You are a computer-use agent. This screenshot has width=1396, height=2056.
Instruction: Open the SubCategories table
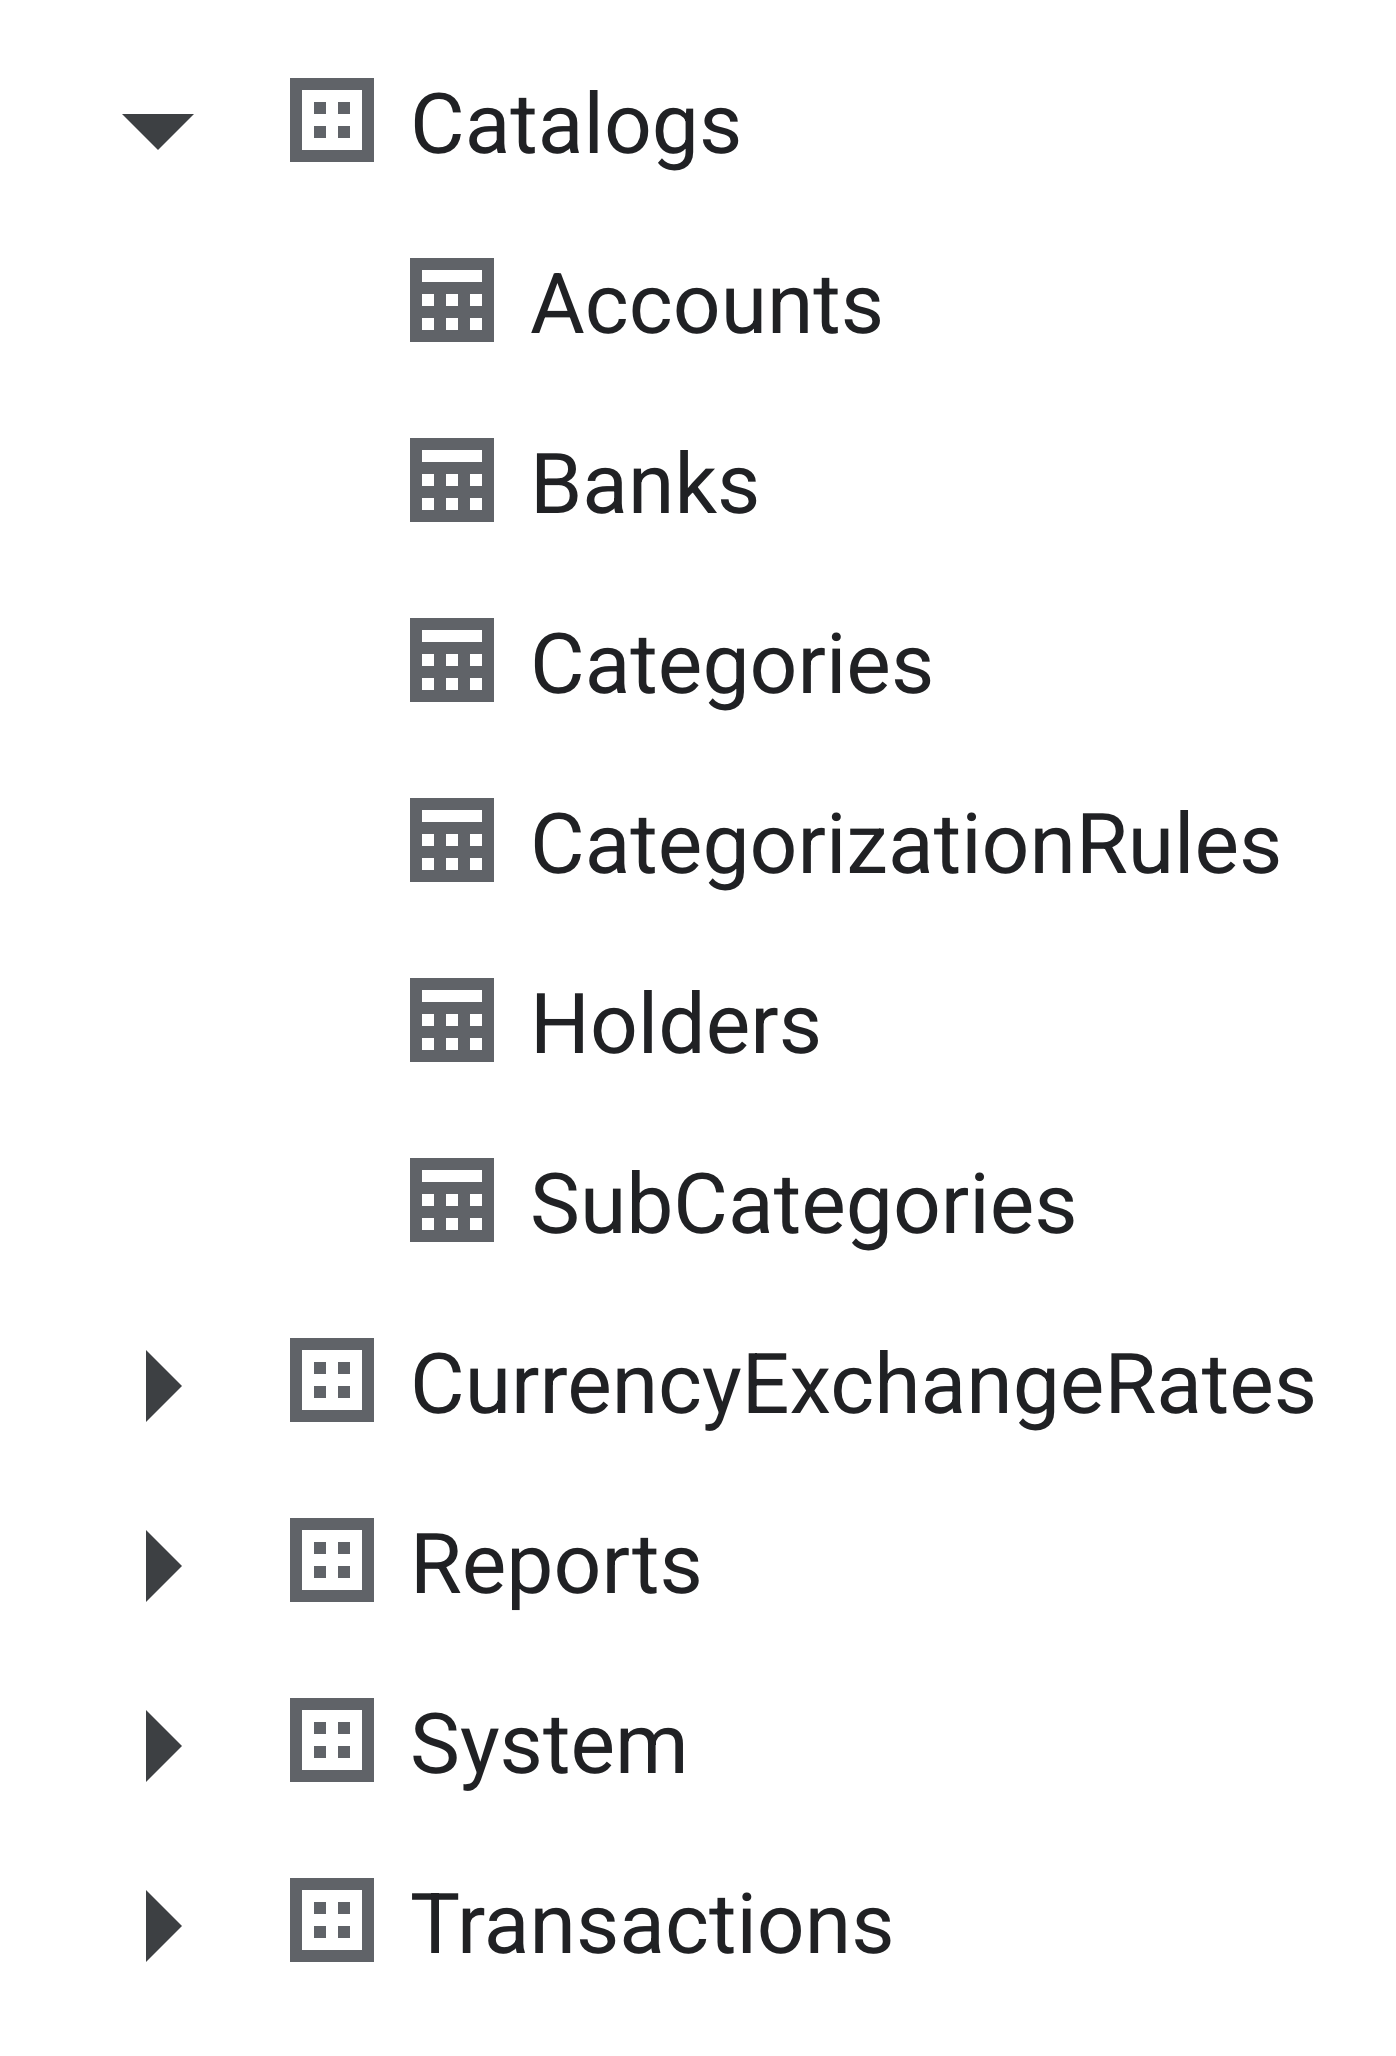pyautogui.click(x=803, y=1206)
